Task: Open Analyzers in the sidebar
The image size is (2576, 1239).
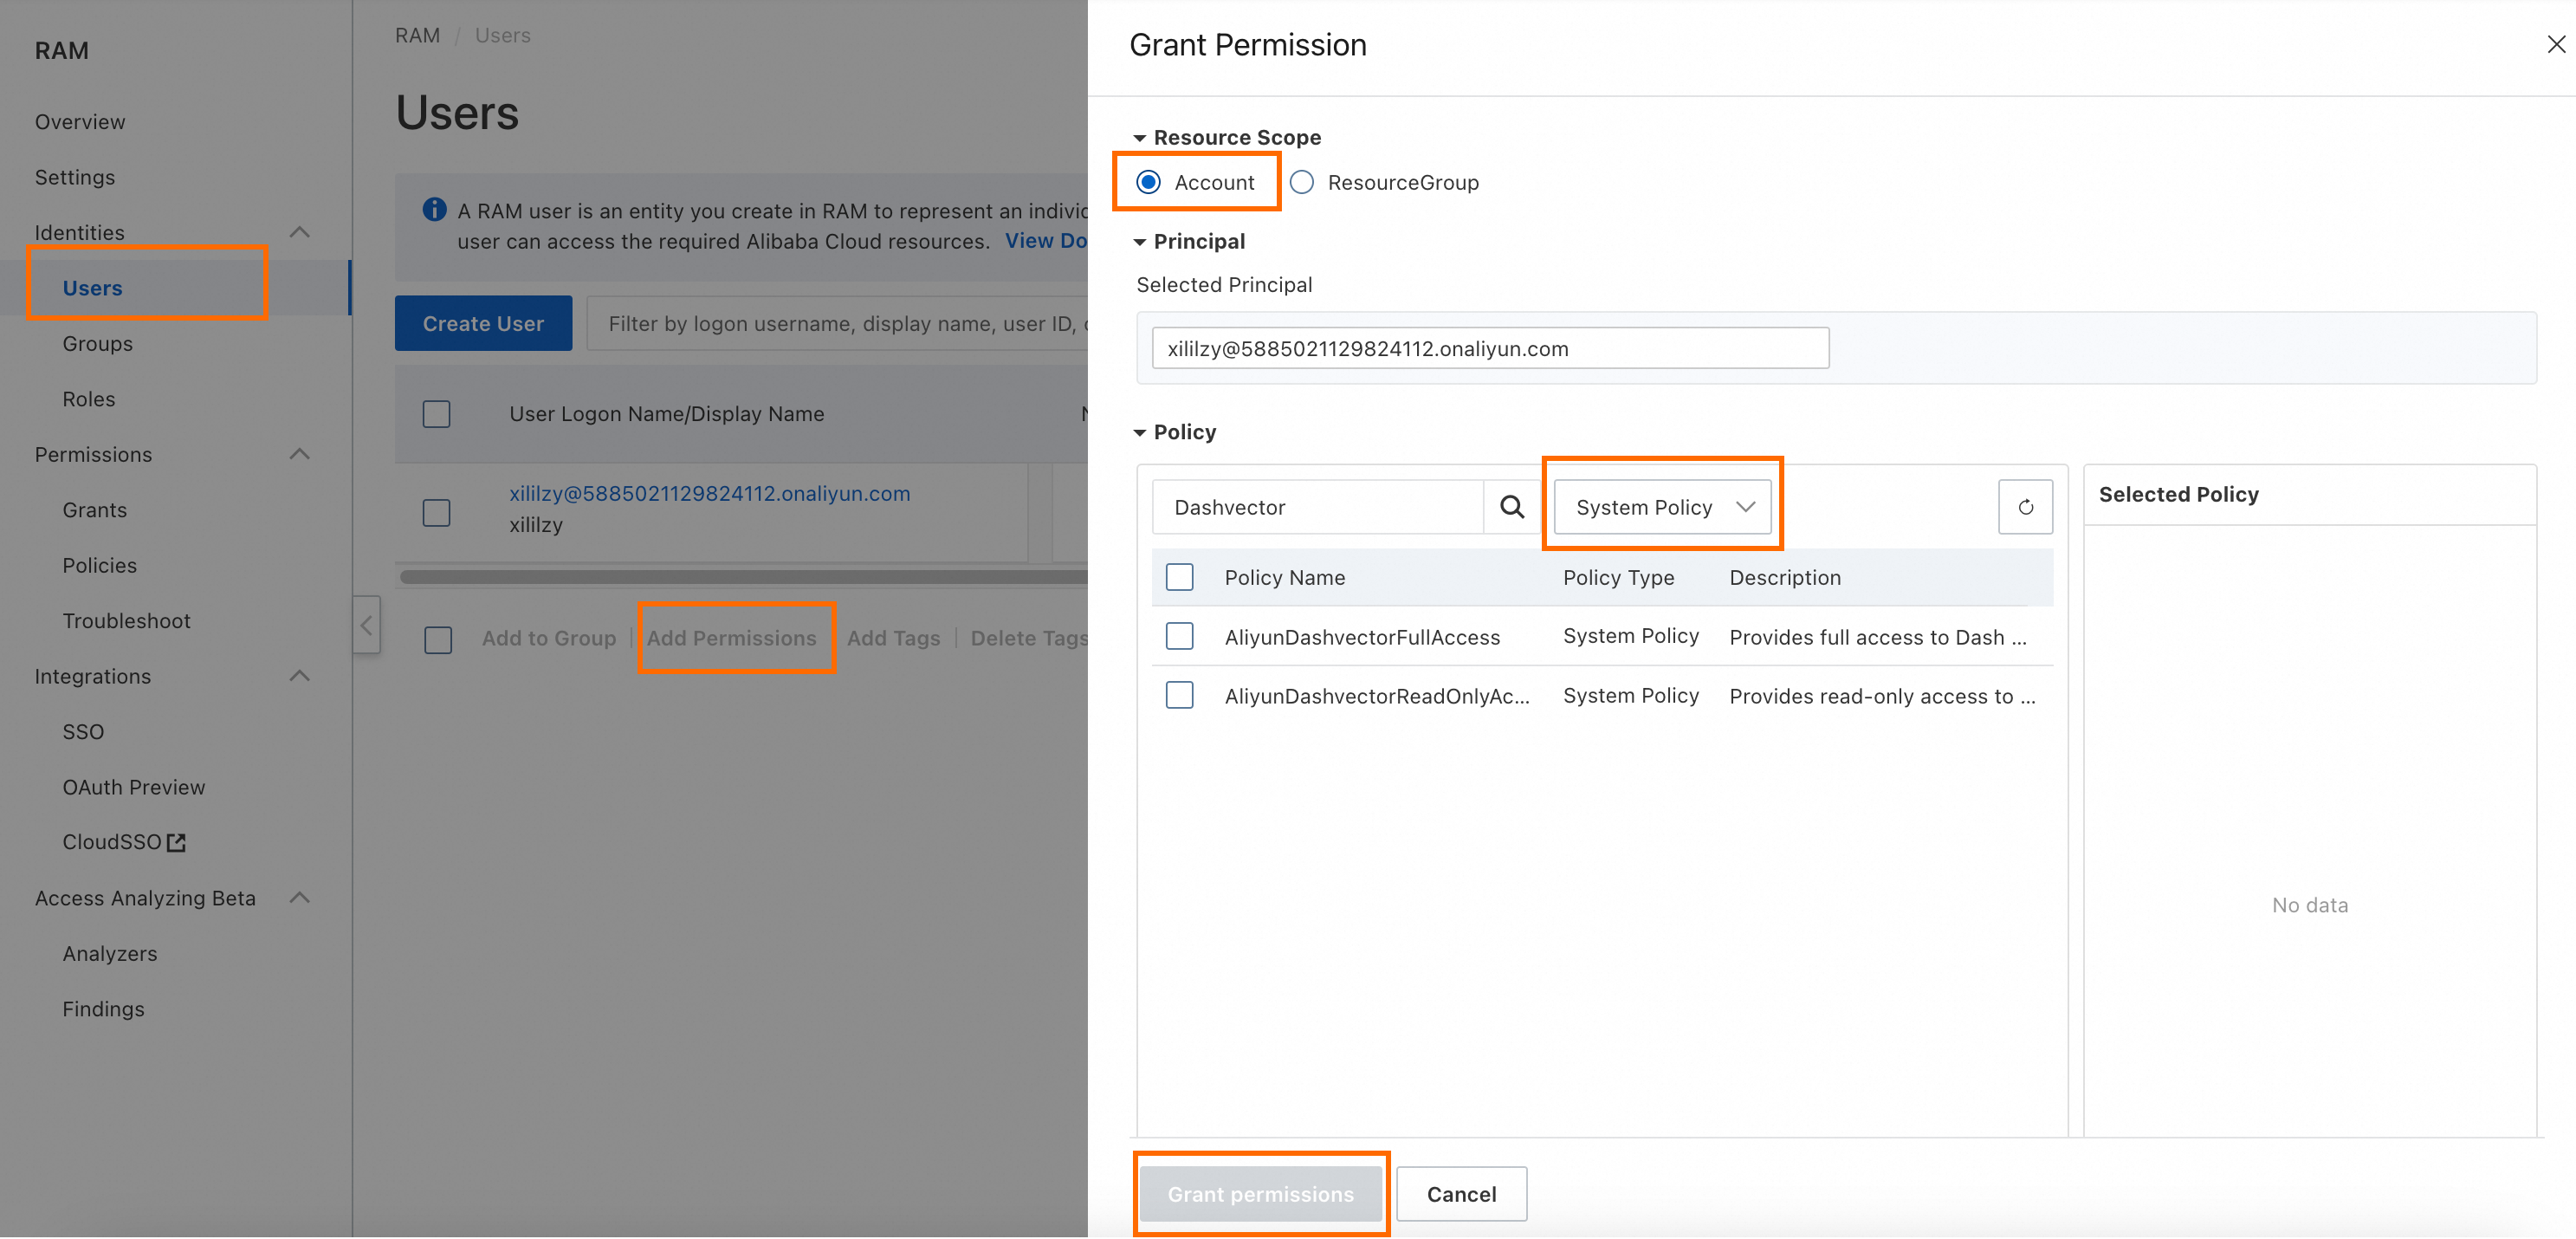Action: pos(110,954)
